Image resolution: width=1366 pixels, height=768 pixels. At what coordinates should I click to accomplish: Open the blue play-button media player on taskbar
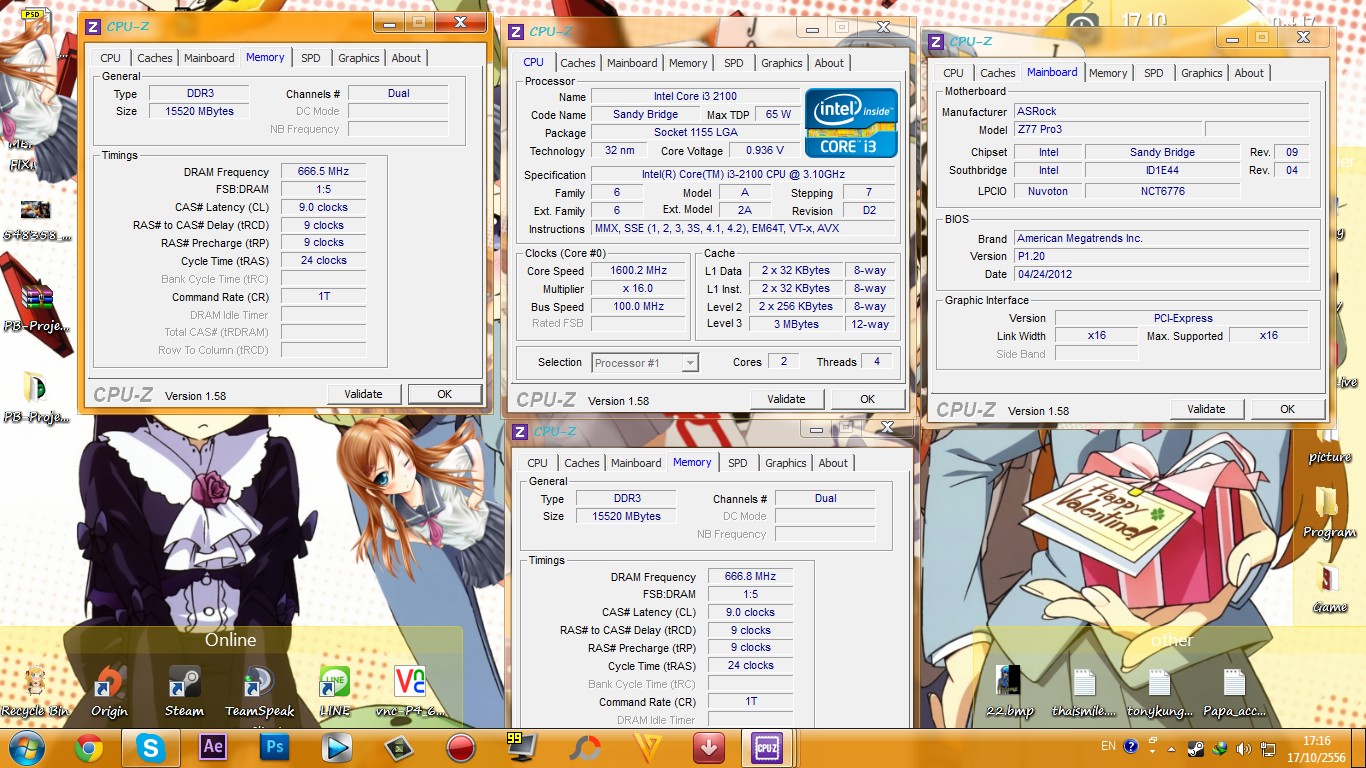(x=337, y=747)
